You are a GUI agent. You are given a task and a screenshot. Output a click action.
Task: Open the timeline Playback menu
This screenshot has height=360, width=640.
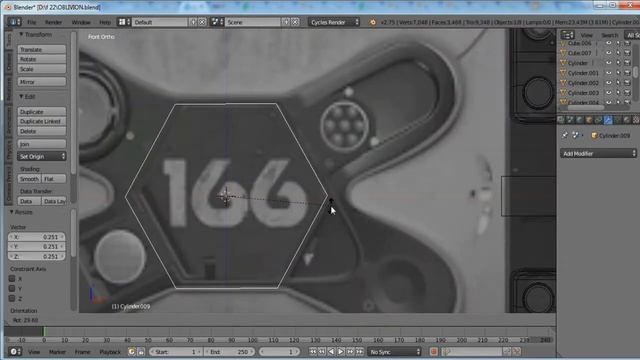coord(110,351)
